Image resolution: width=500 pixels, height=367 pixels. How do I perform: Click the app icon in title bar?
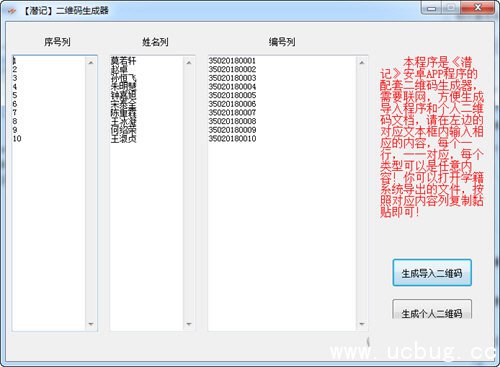(12, 11)
